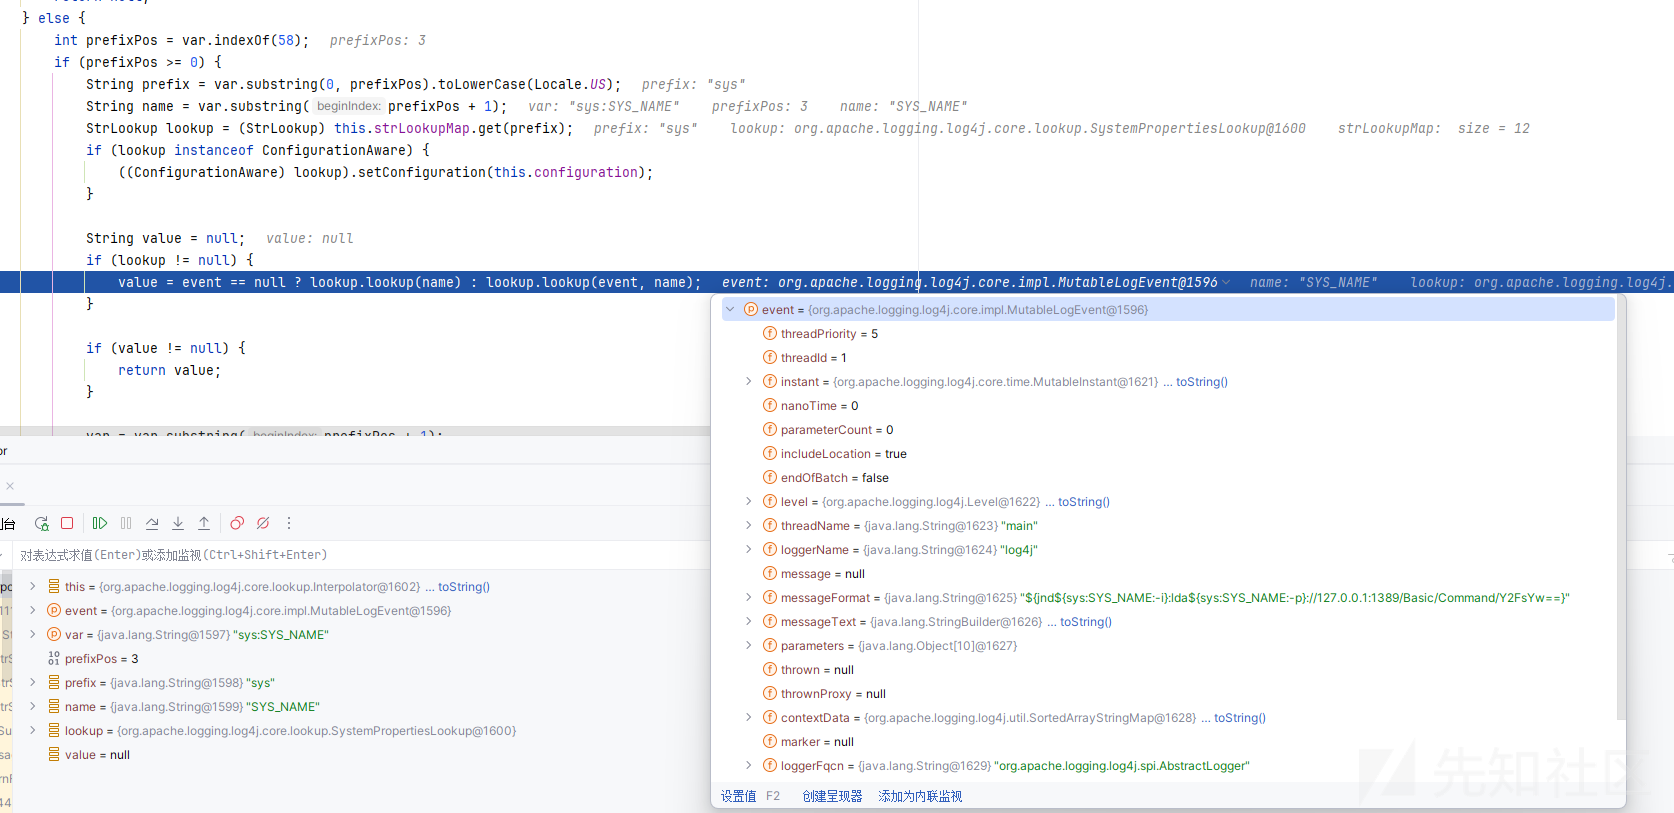The width and height of the screenshot is (1674, 813).
Task: Click the field icon beside nanoTime
Action: point(770,405)
